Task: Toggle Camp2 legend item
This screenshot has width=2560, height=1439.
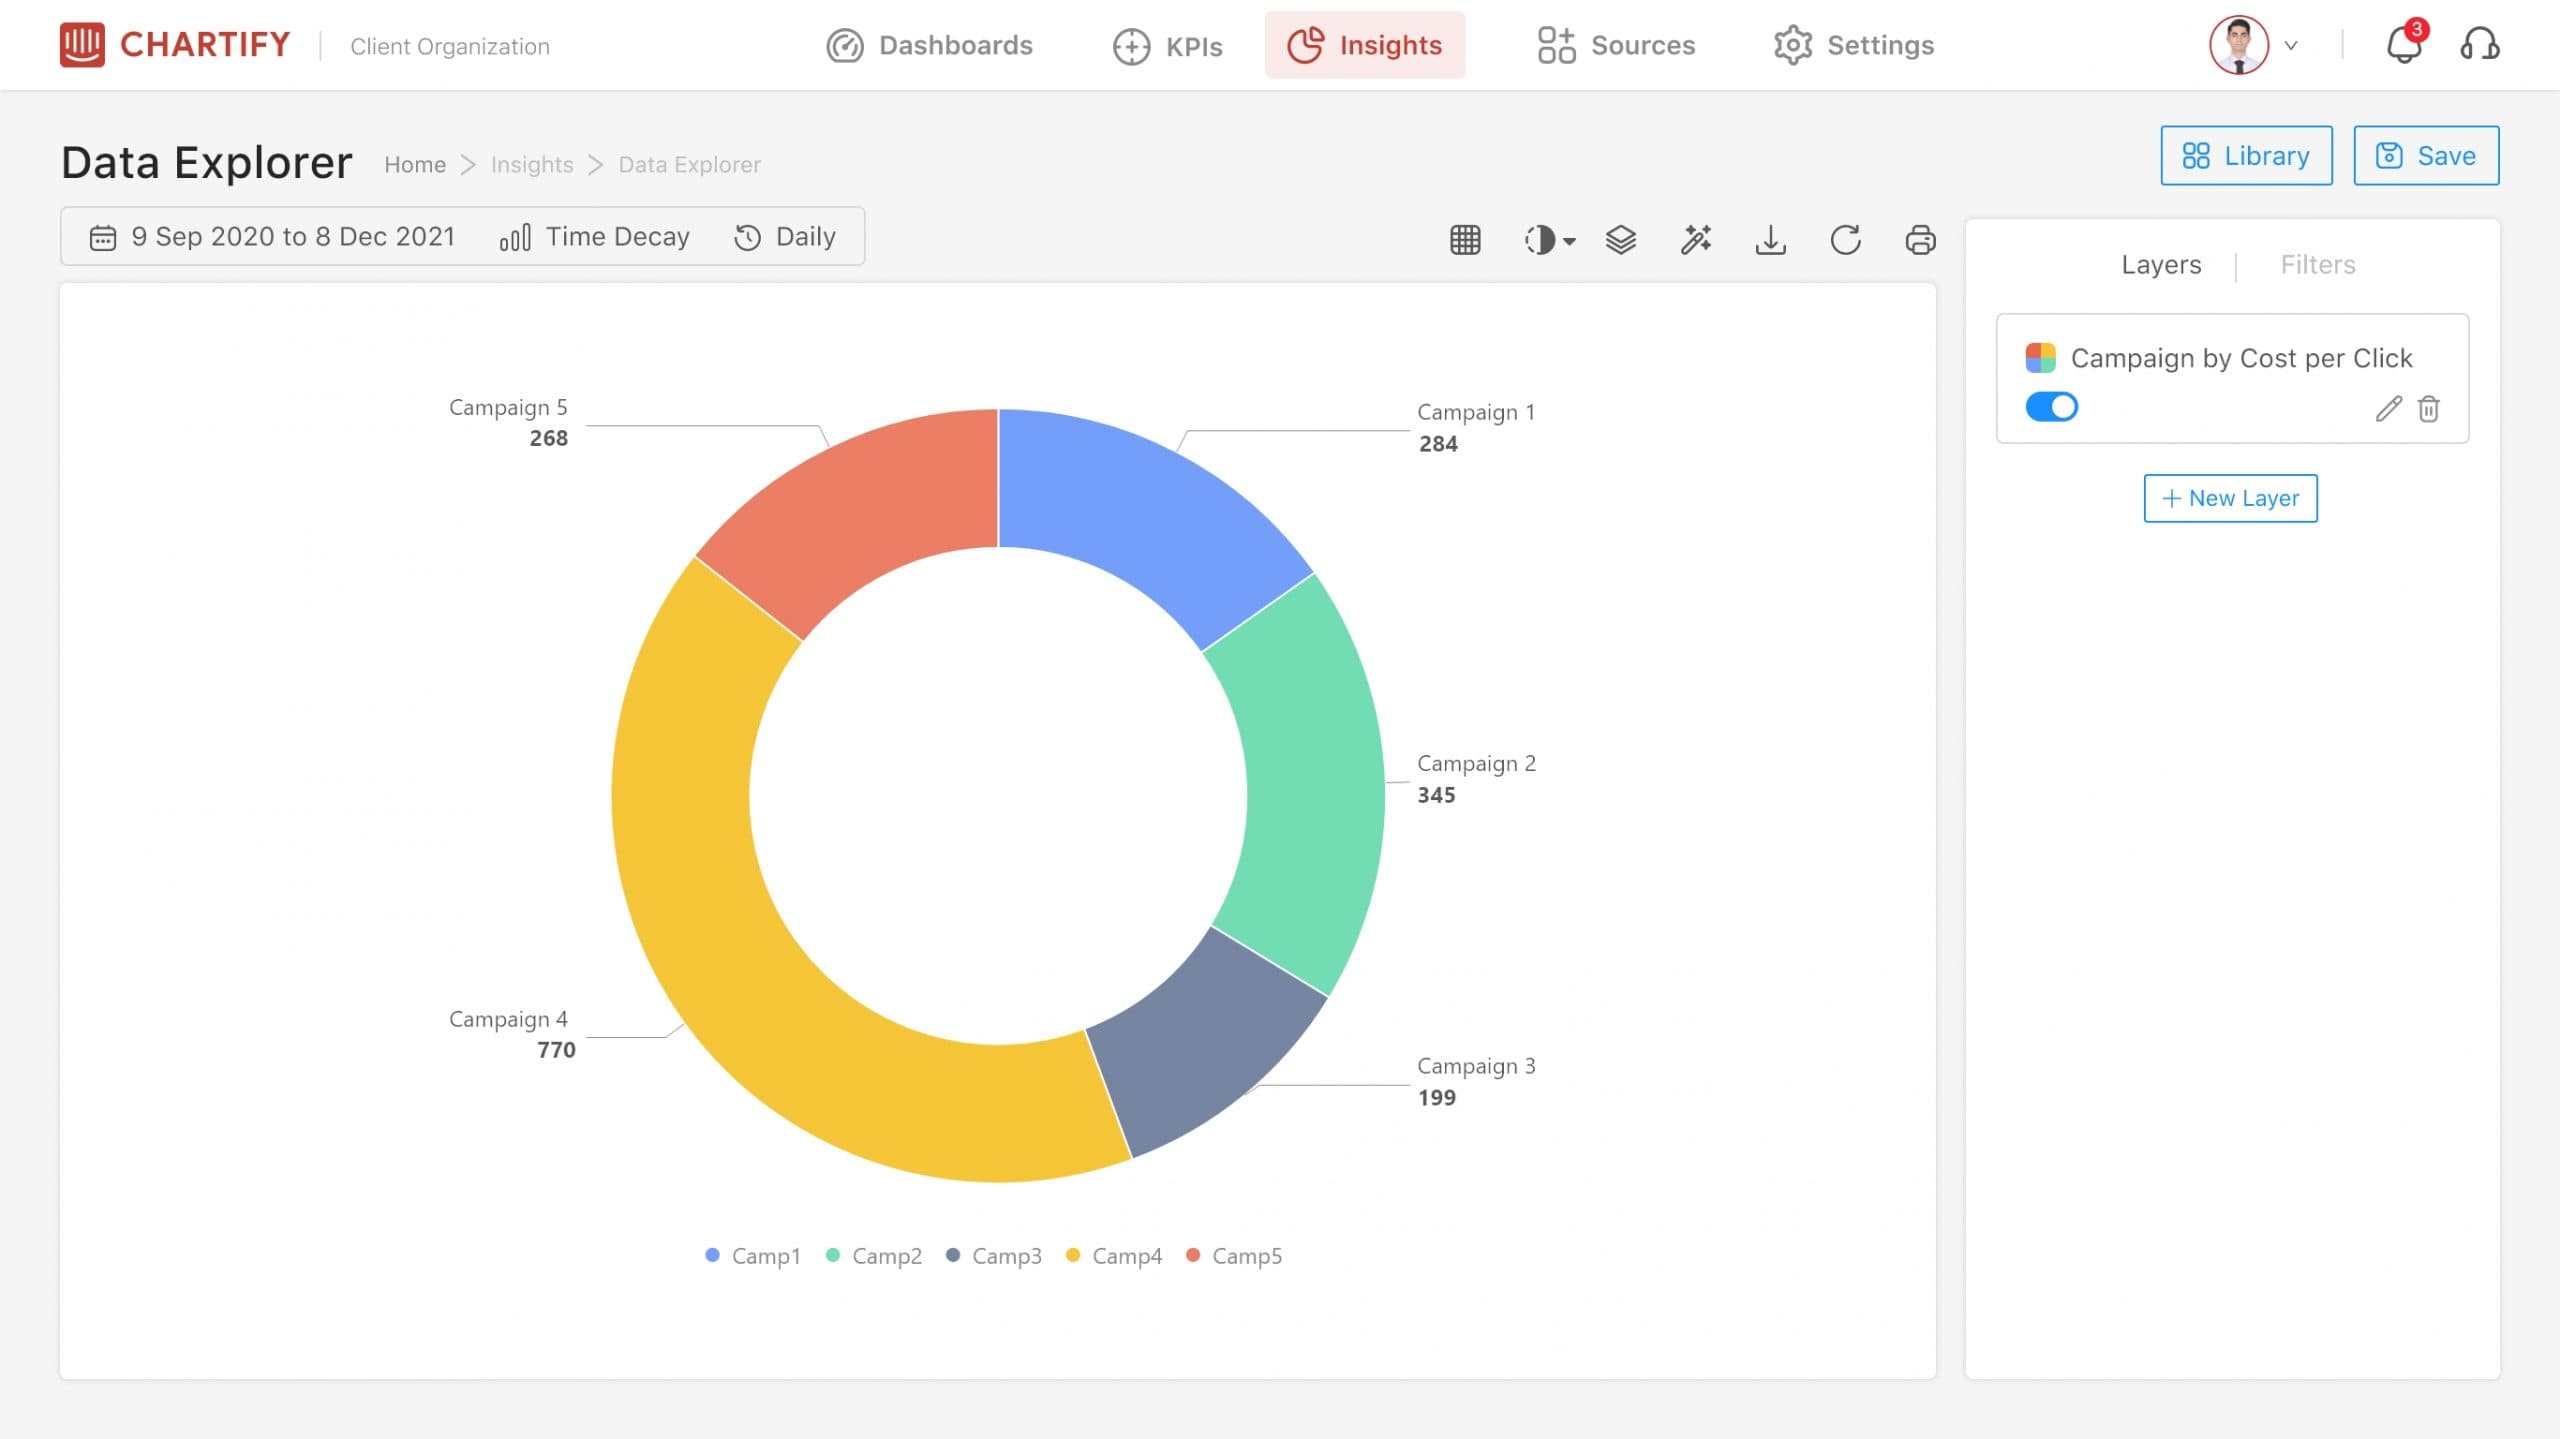Action: (x=874, y=1256)
